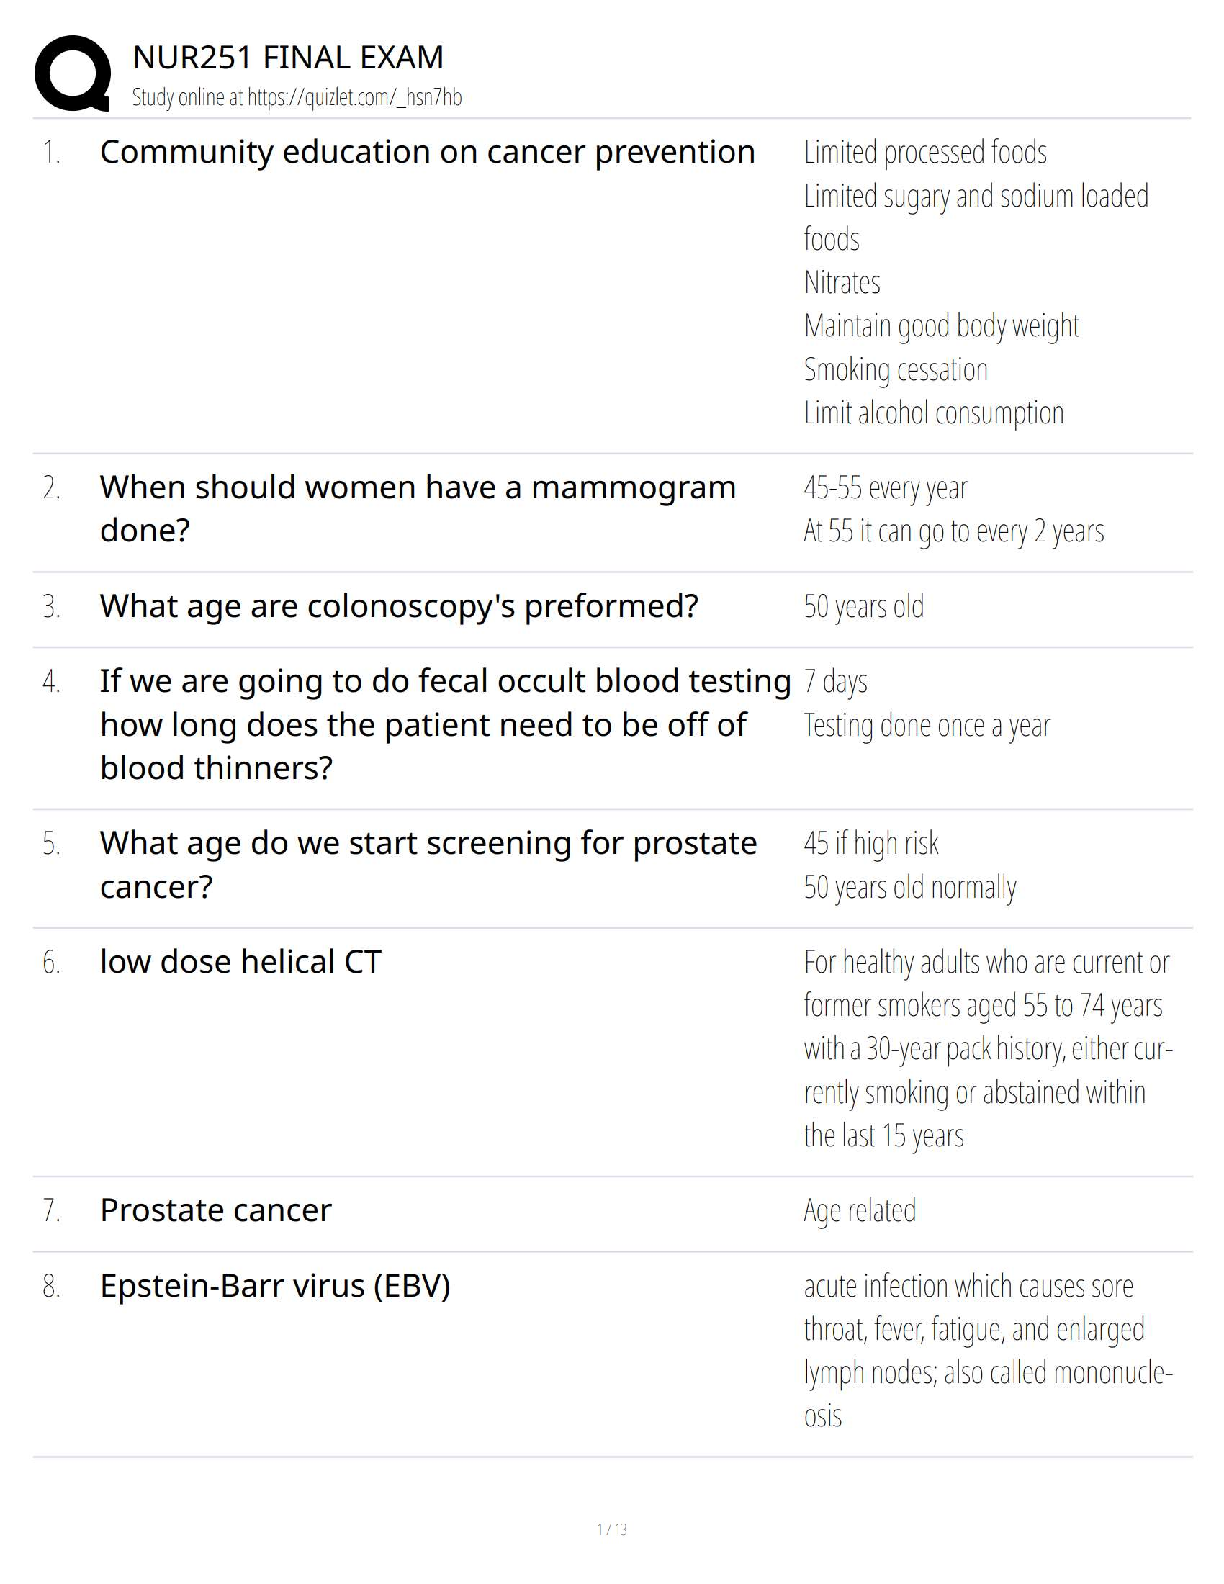Click the 'Limited processed foods' answer line
The height and width of the screenshot is (1584, 1224).
coord(925,152)
